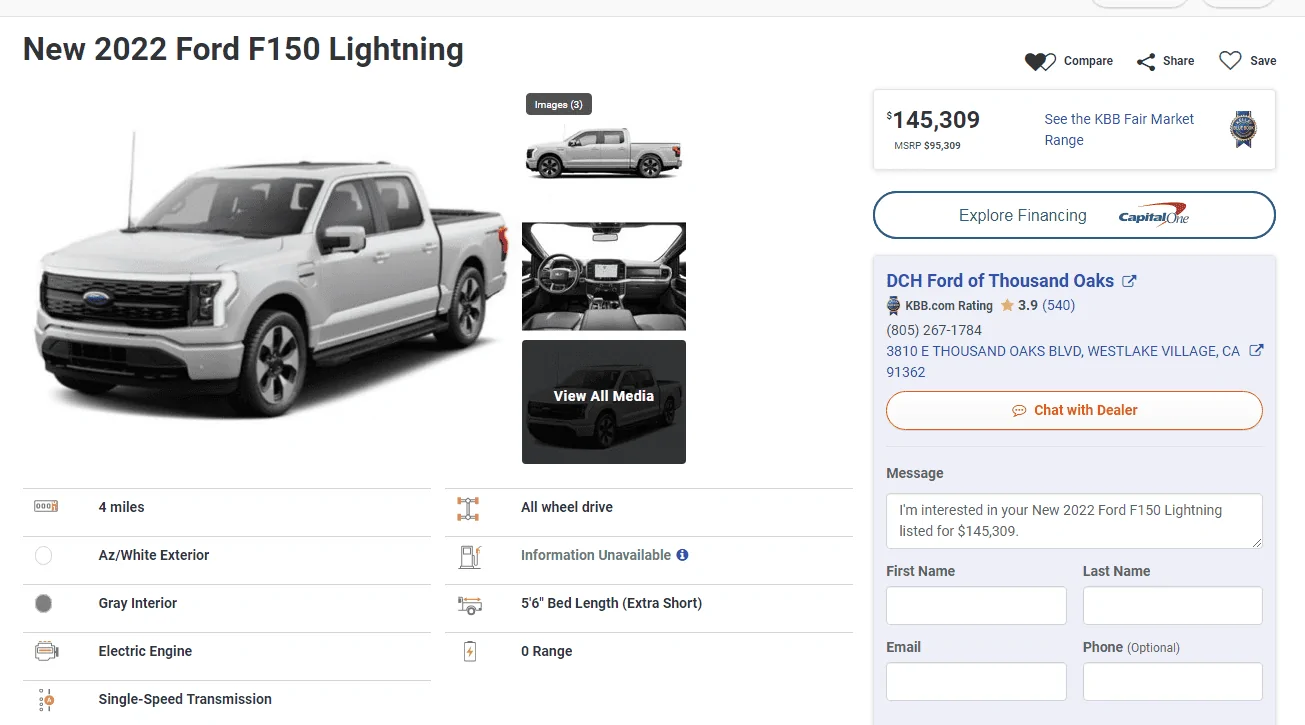The image size is (1305, 725).
Task: Click the 5'6" Bed Length text
Action: (x=611, y=603)
